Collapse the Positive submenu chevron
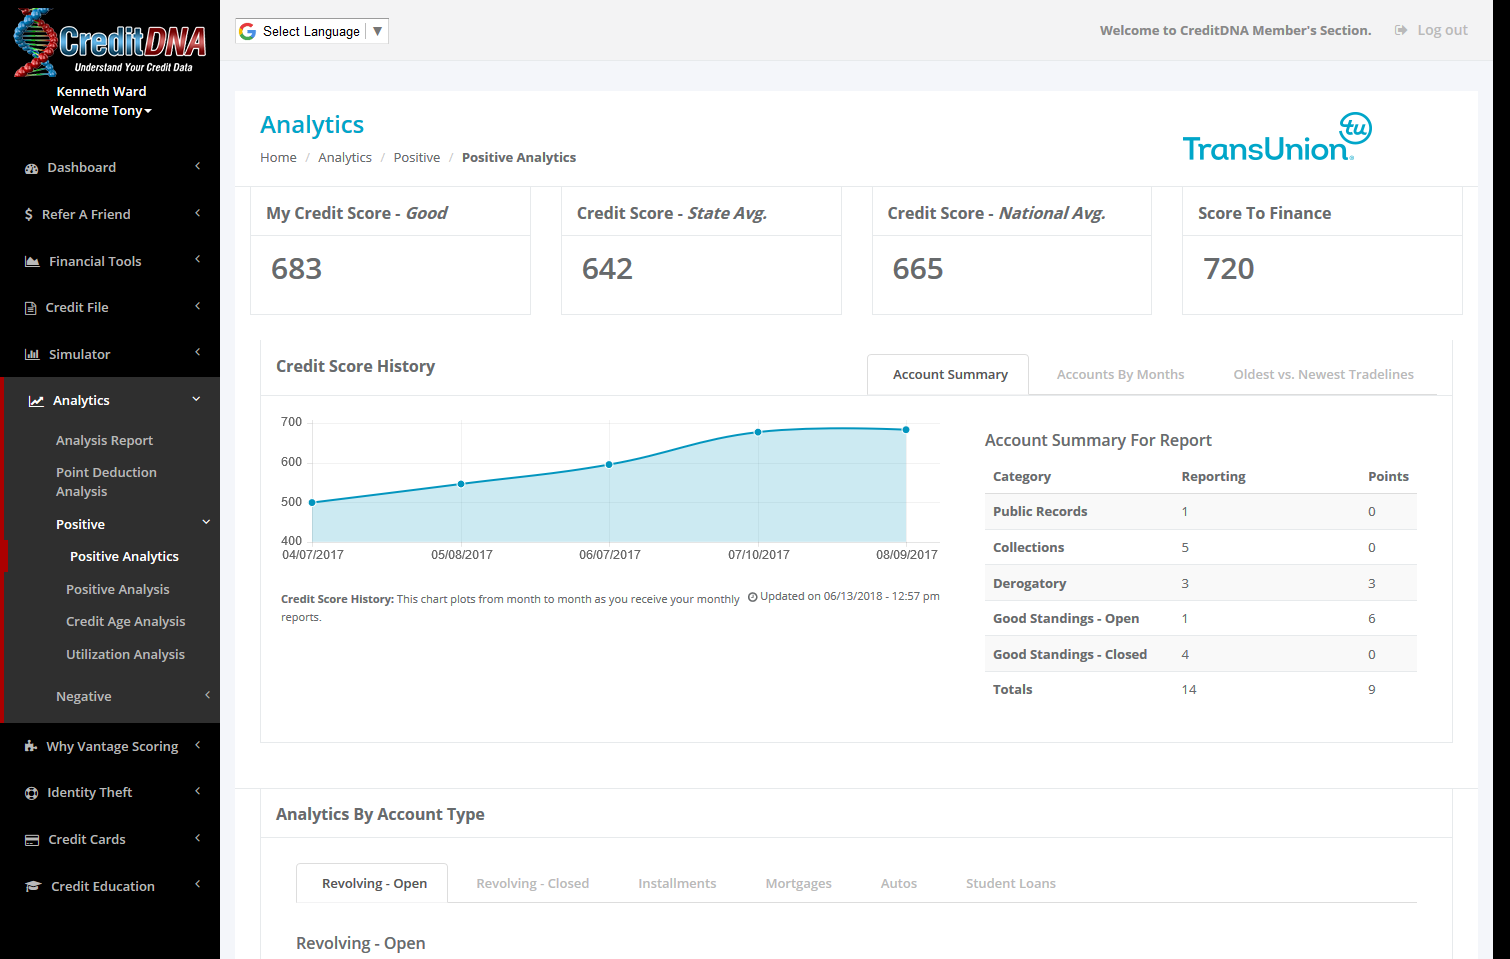Viewport: 1510px width, 959px height. [207, 522]
